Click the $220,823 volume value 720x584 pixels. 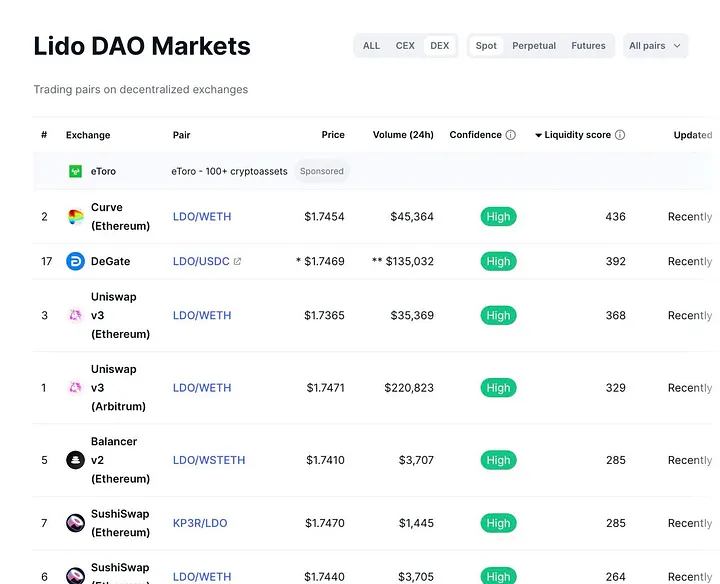[x=409, y=388]
